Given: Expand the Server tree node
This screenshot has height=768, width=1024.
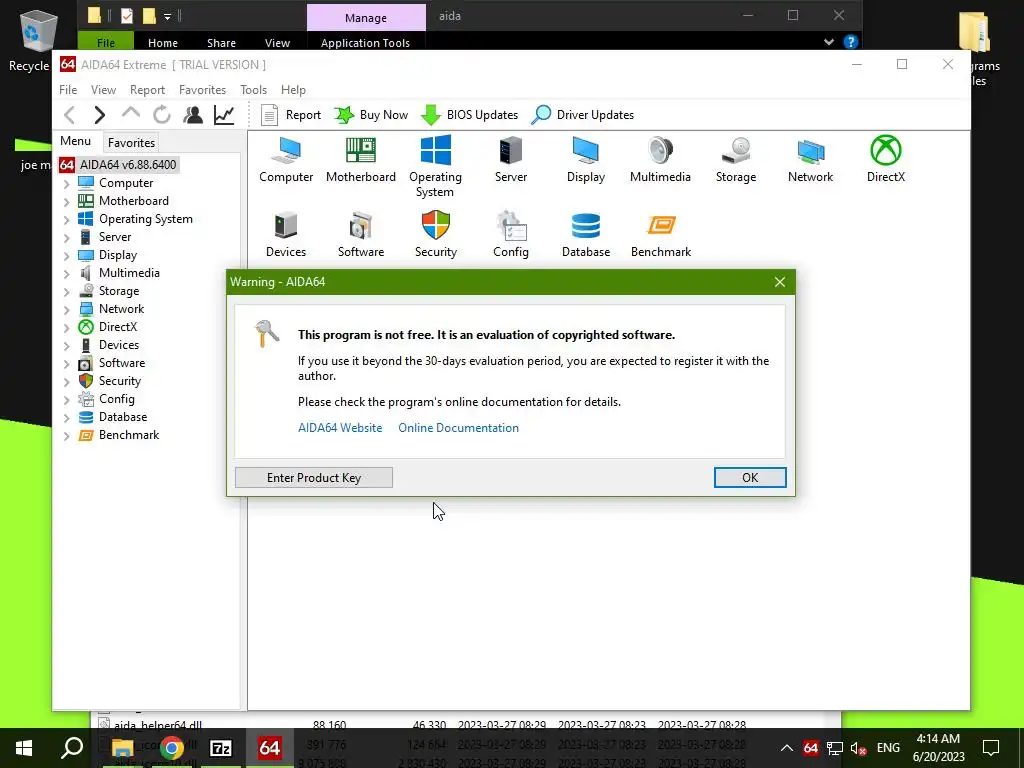Looking at the screenshot, I should click(67, 238).
